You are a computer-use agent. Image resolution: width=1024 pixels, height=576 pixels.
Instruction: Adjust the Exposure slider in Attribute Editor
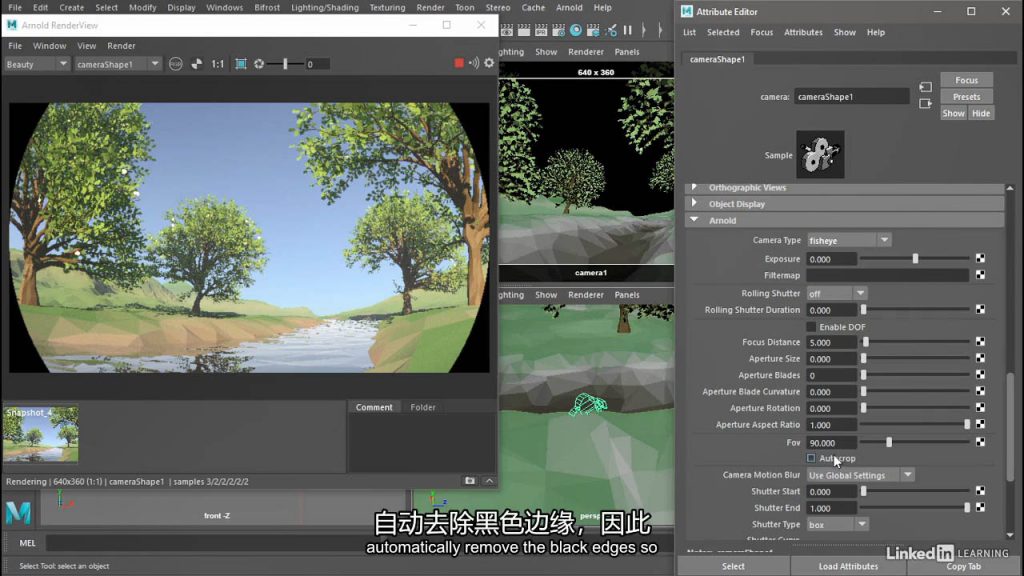click(916, 259)
